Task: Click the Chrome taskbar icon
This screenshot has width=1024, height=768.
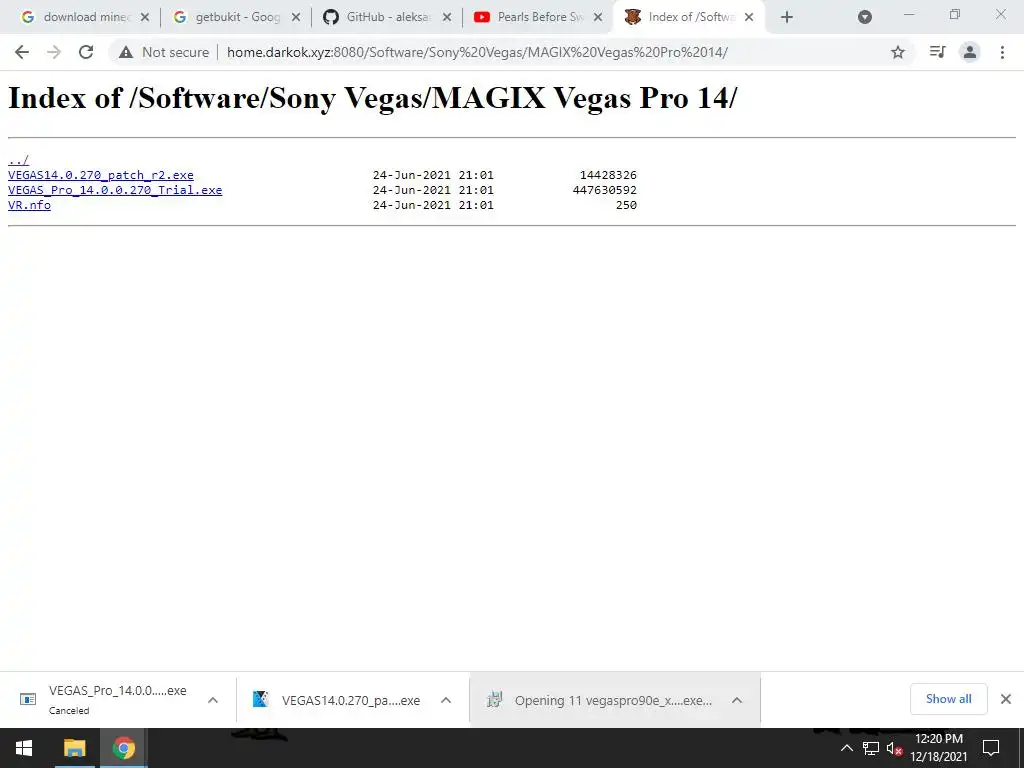Action: tap(123, 748)
